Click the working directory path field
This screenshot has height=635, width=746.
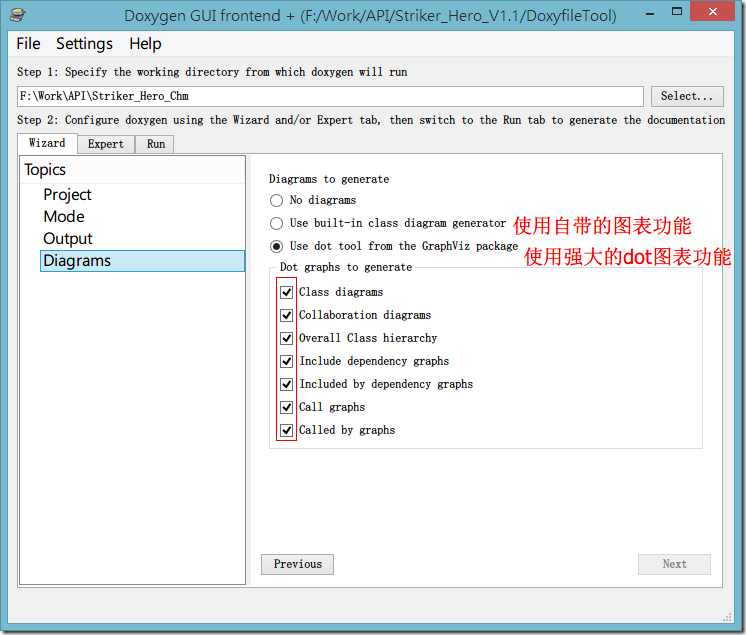330,97
